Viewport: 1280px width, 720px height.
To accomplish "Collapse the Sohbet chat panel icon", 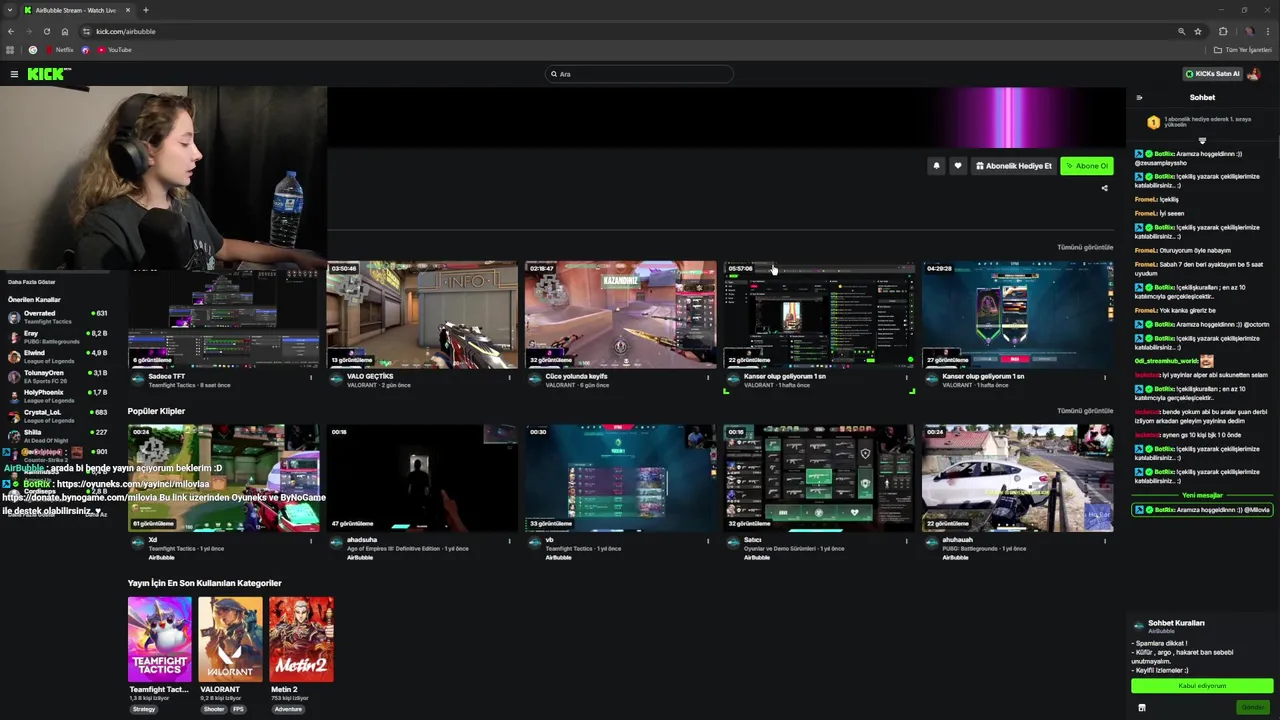I will 1139,98.
